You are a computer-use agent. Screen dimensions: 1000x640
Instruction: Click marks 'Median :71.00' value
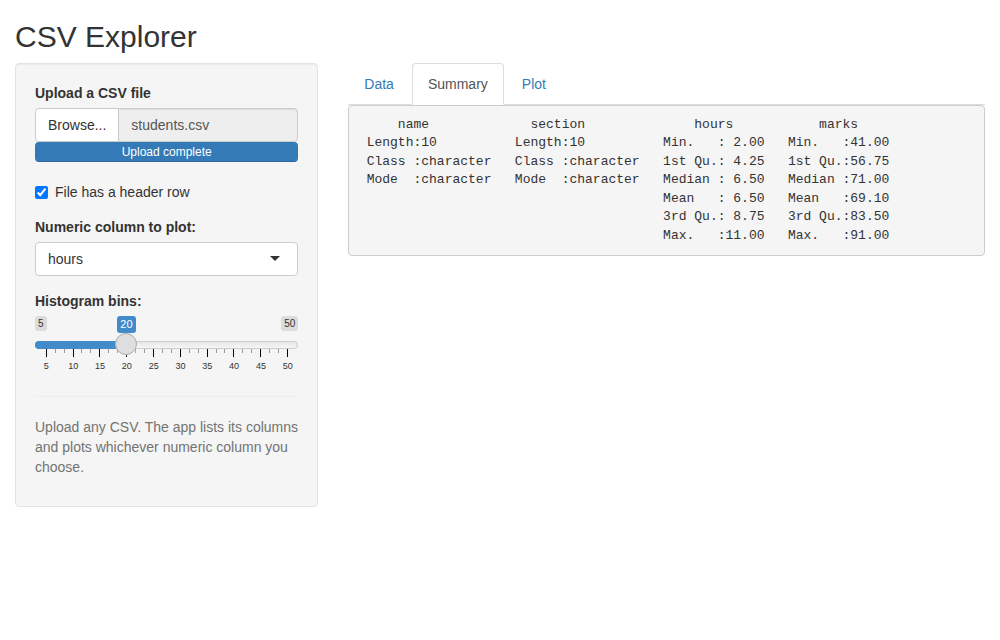click(x=838, y=179)
